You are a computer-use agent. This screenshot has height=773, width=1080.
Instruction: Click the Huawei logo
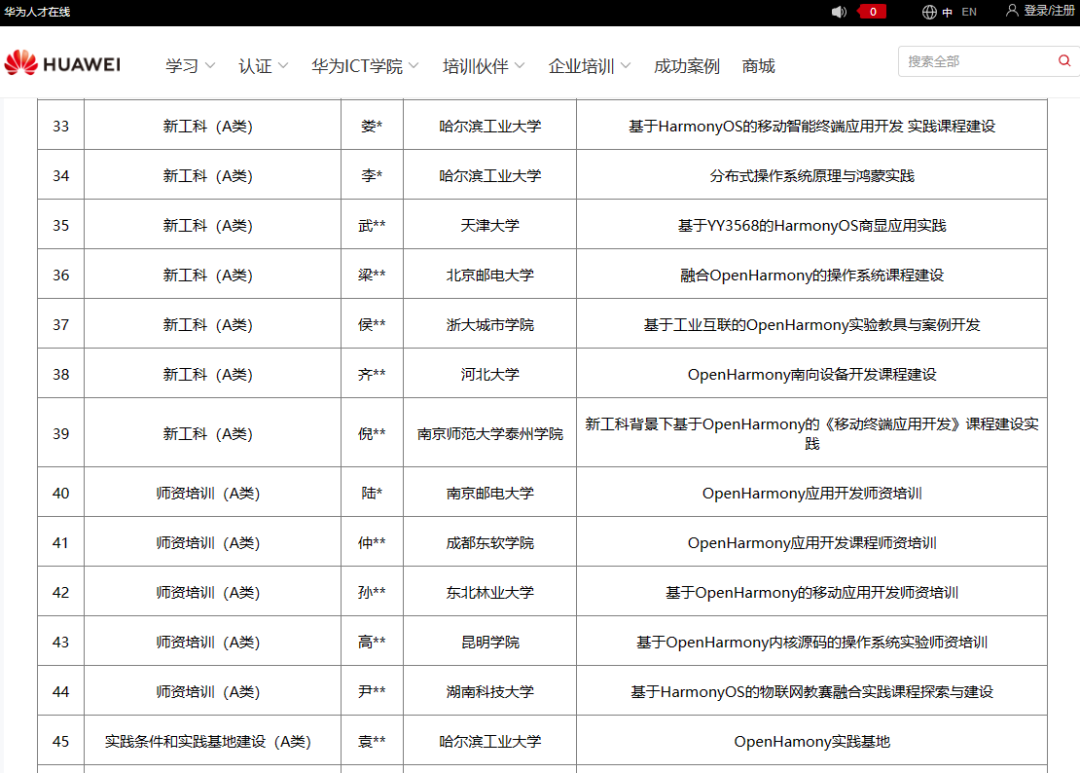(63, 64)
